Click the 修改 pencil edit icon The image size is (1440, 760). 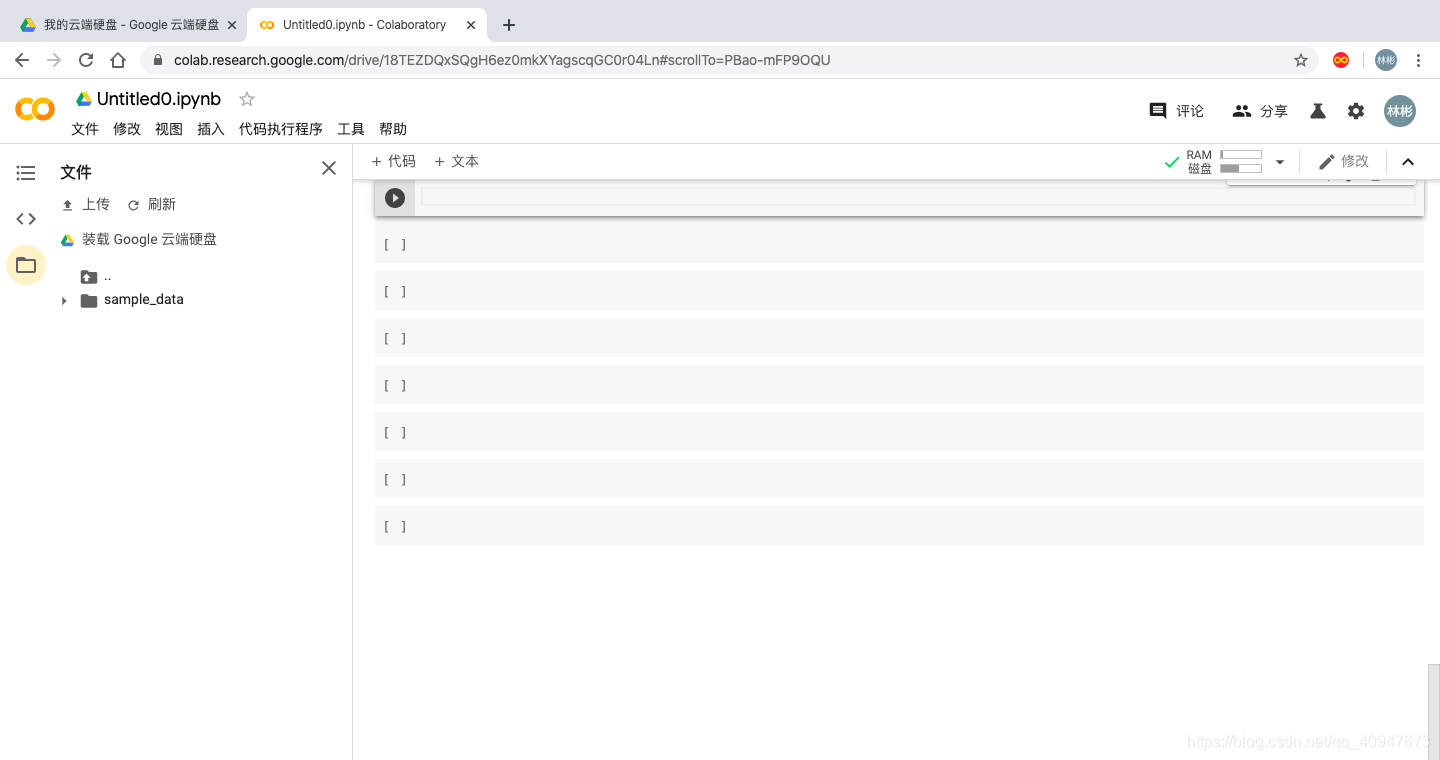pyautogui.click(x=1325, y=161)
